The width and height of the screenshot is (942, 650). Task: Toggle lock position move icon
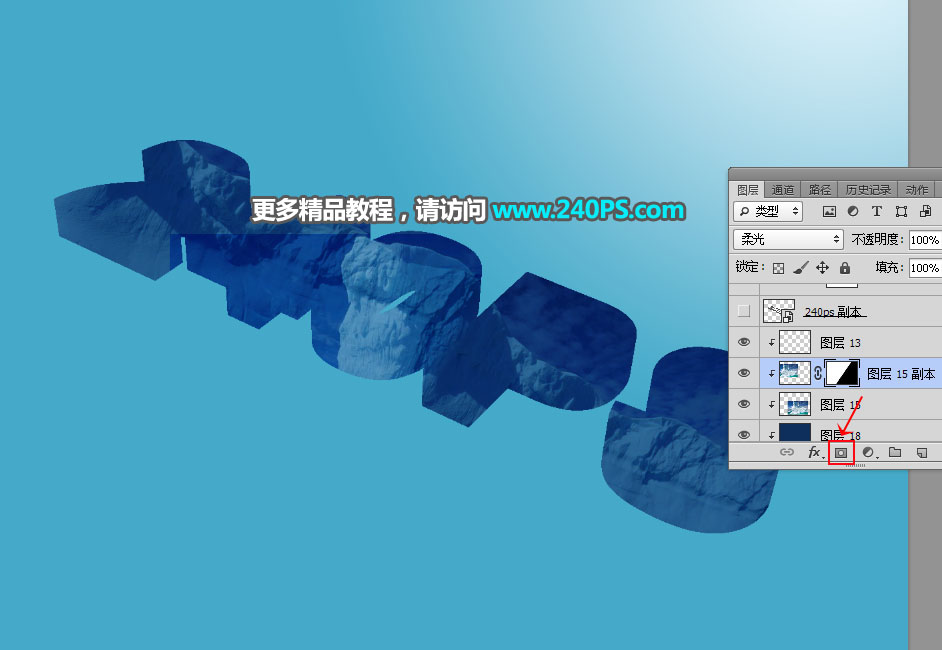[822, 268]
